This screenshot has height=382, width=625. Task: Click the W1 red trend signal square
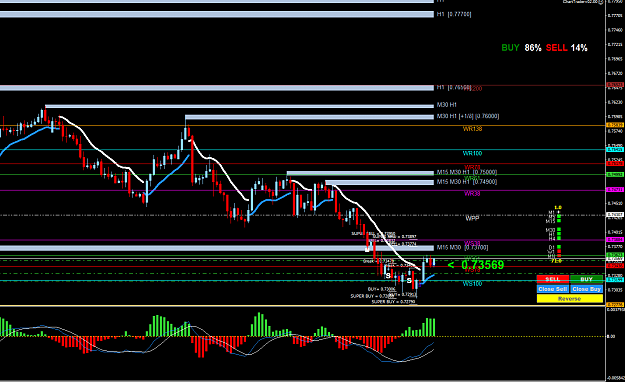coord(559,251)
